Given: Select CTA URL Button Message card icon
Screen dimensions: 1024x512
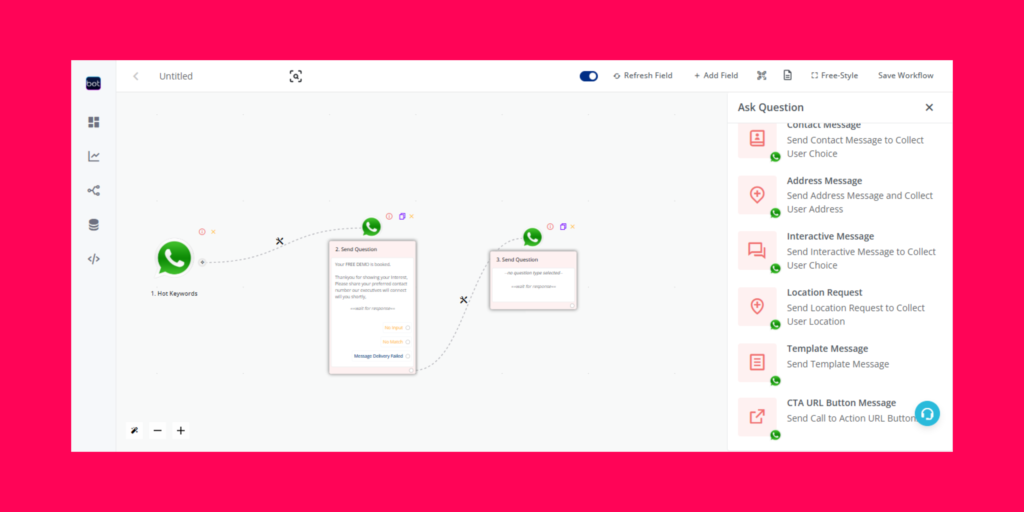Looking at the screenshot, I should point(757,417).
